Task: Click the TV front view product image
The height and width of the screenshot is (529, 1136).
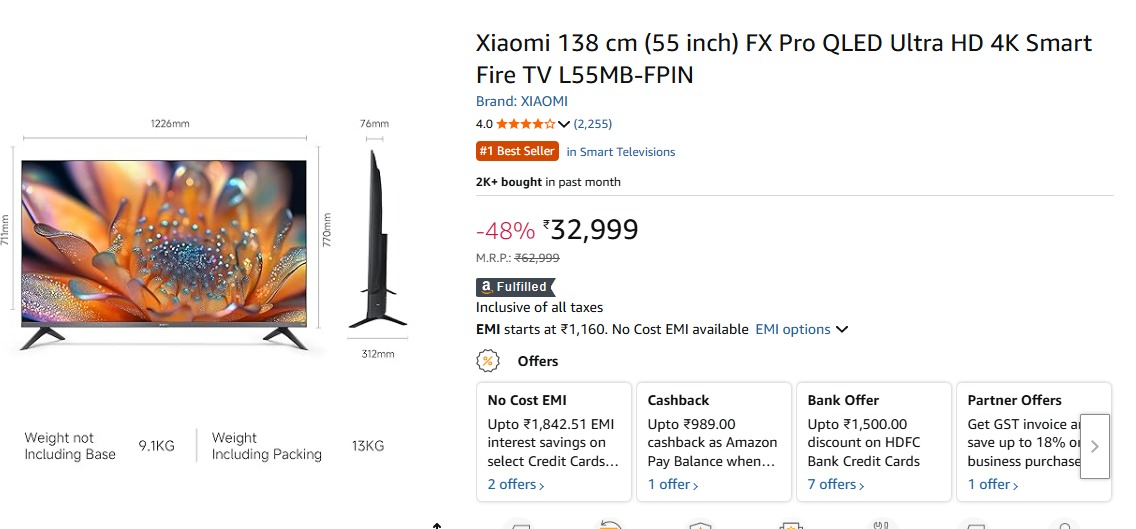Action: point(164,242)
